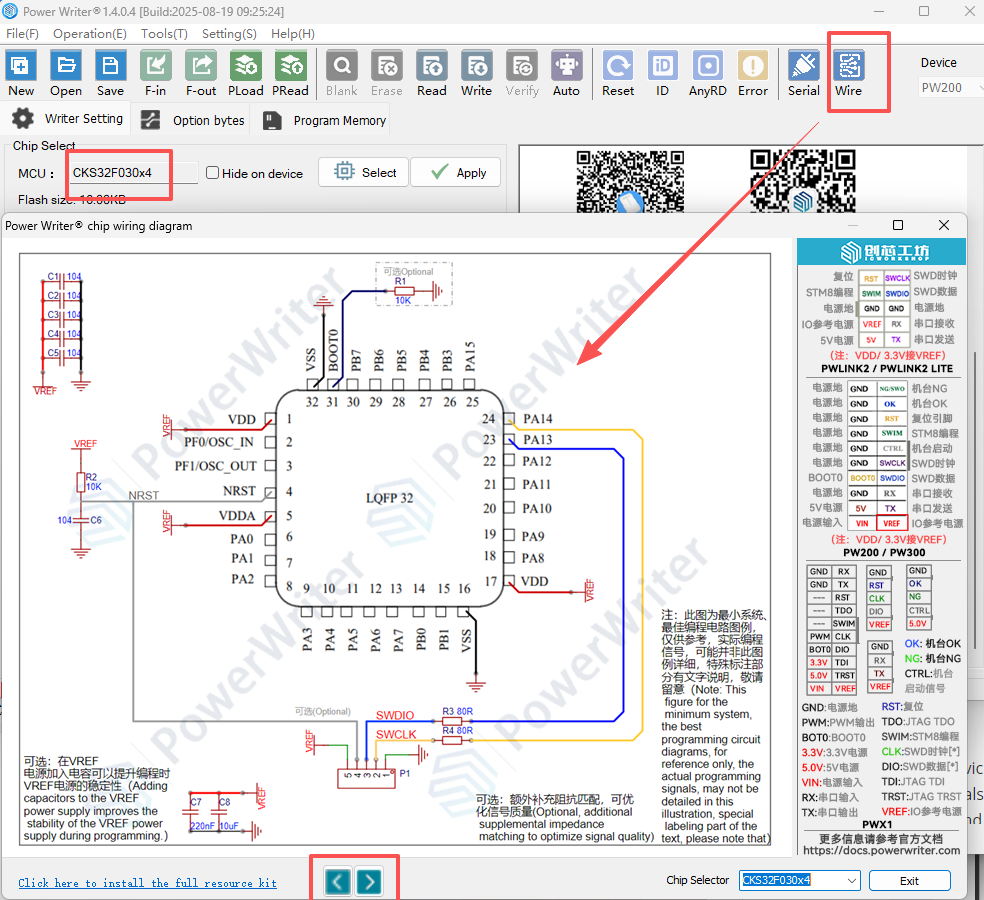Show the next wiring diagram page
The width and height of the screenshot is (984, 900).
click(369, 882)
